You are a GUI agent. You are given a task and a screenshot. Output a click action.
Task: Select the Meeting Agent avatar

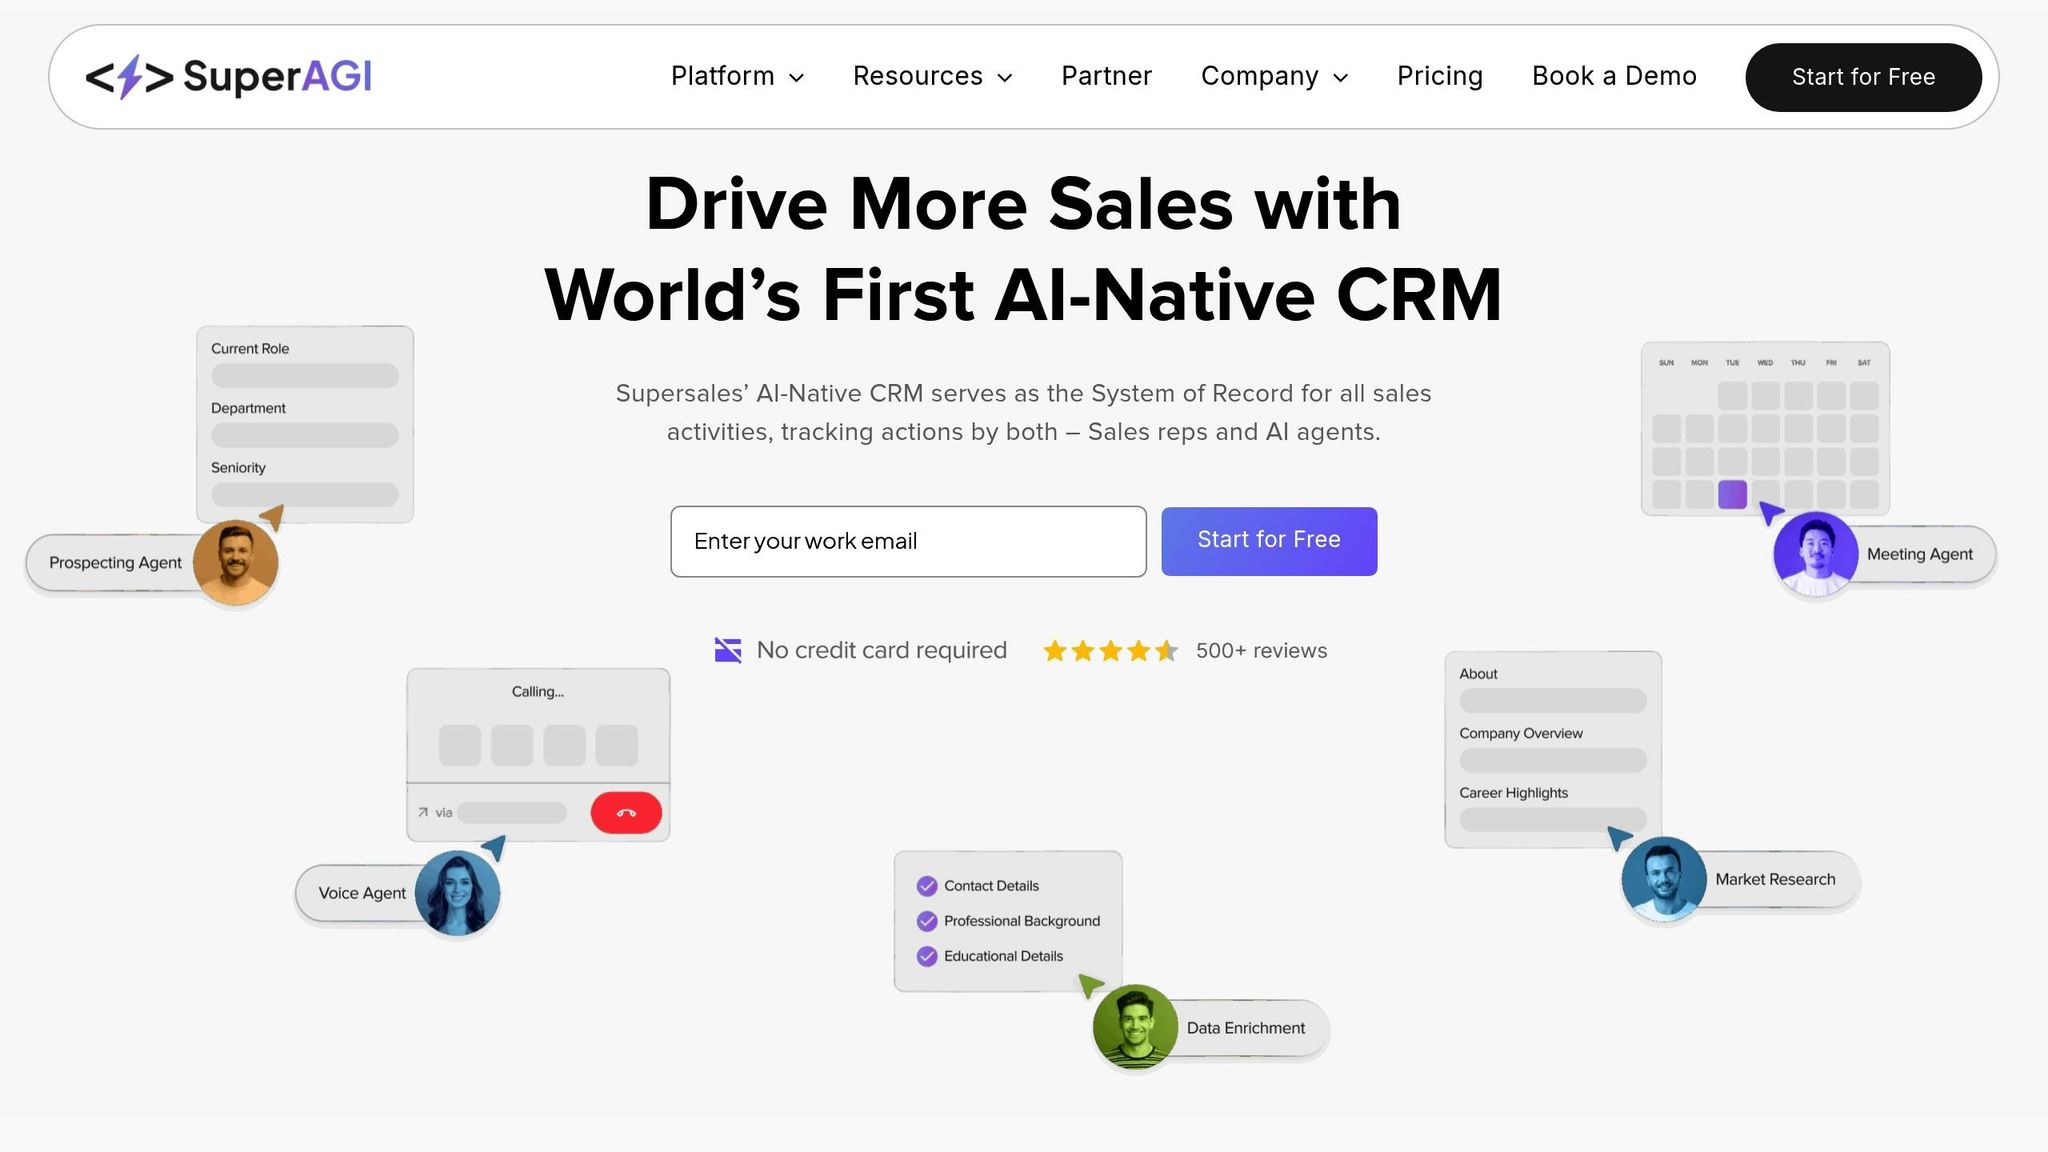(x=1815, y=554)
